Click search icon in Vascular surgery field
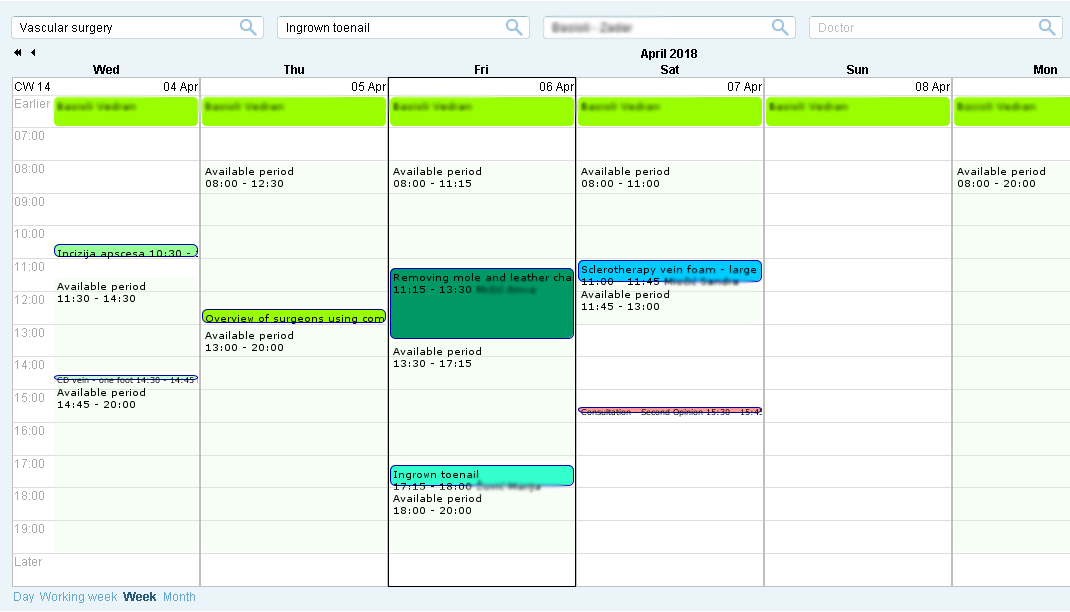Screen dimensions: 1070x612 [x=248, y=28]
